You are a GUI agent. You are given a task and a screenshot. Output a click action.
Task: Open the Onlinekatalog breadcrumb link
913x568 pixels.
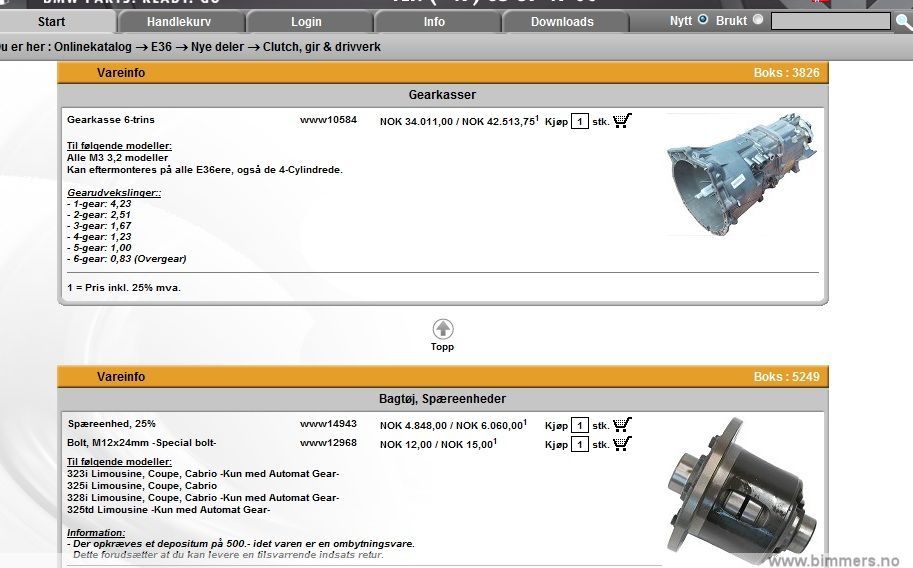coord(93,47)
